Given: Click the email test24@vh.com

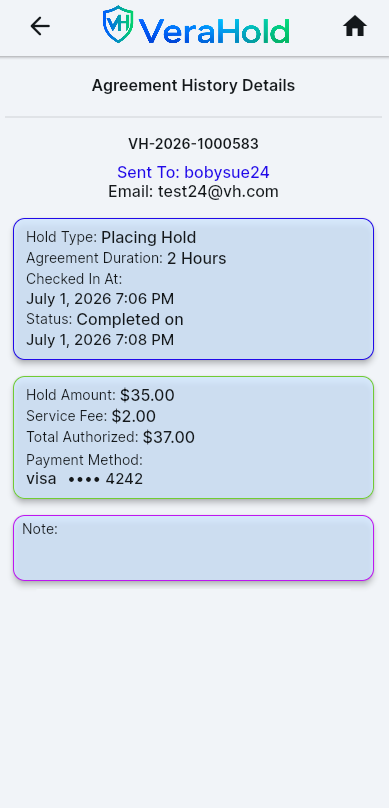Looking at the screenshot, I should [x=193, y=192].
